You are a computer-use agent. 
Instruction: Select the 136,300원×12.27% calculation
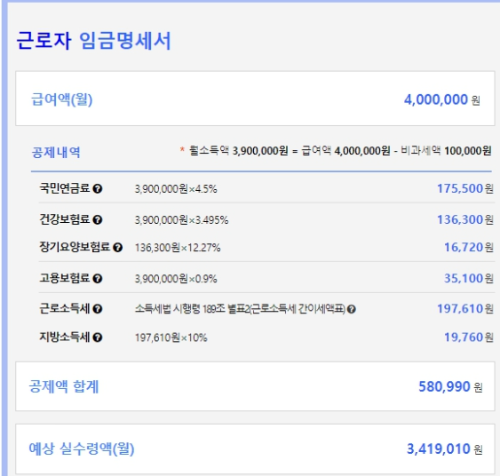[x=177, y=248]
